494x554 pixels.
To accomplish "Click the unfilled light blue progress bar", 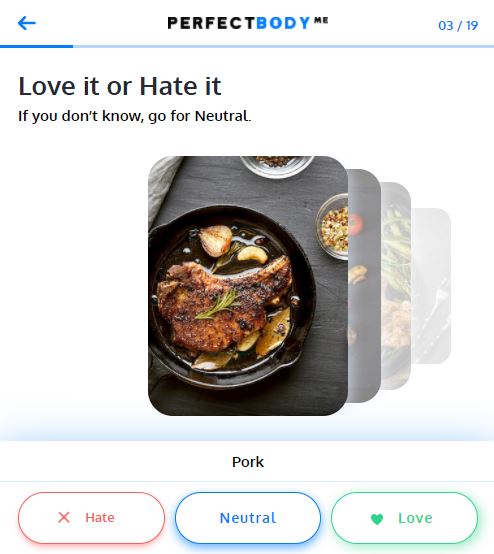I will coord(283,46).
